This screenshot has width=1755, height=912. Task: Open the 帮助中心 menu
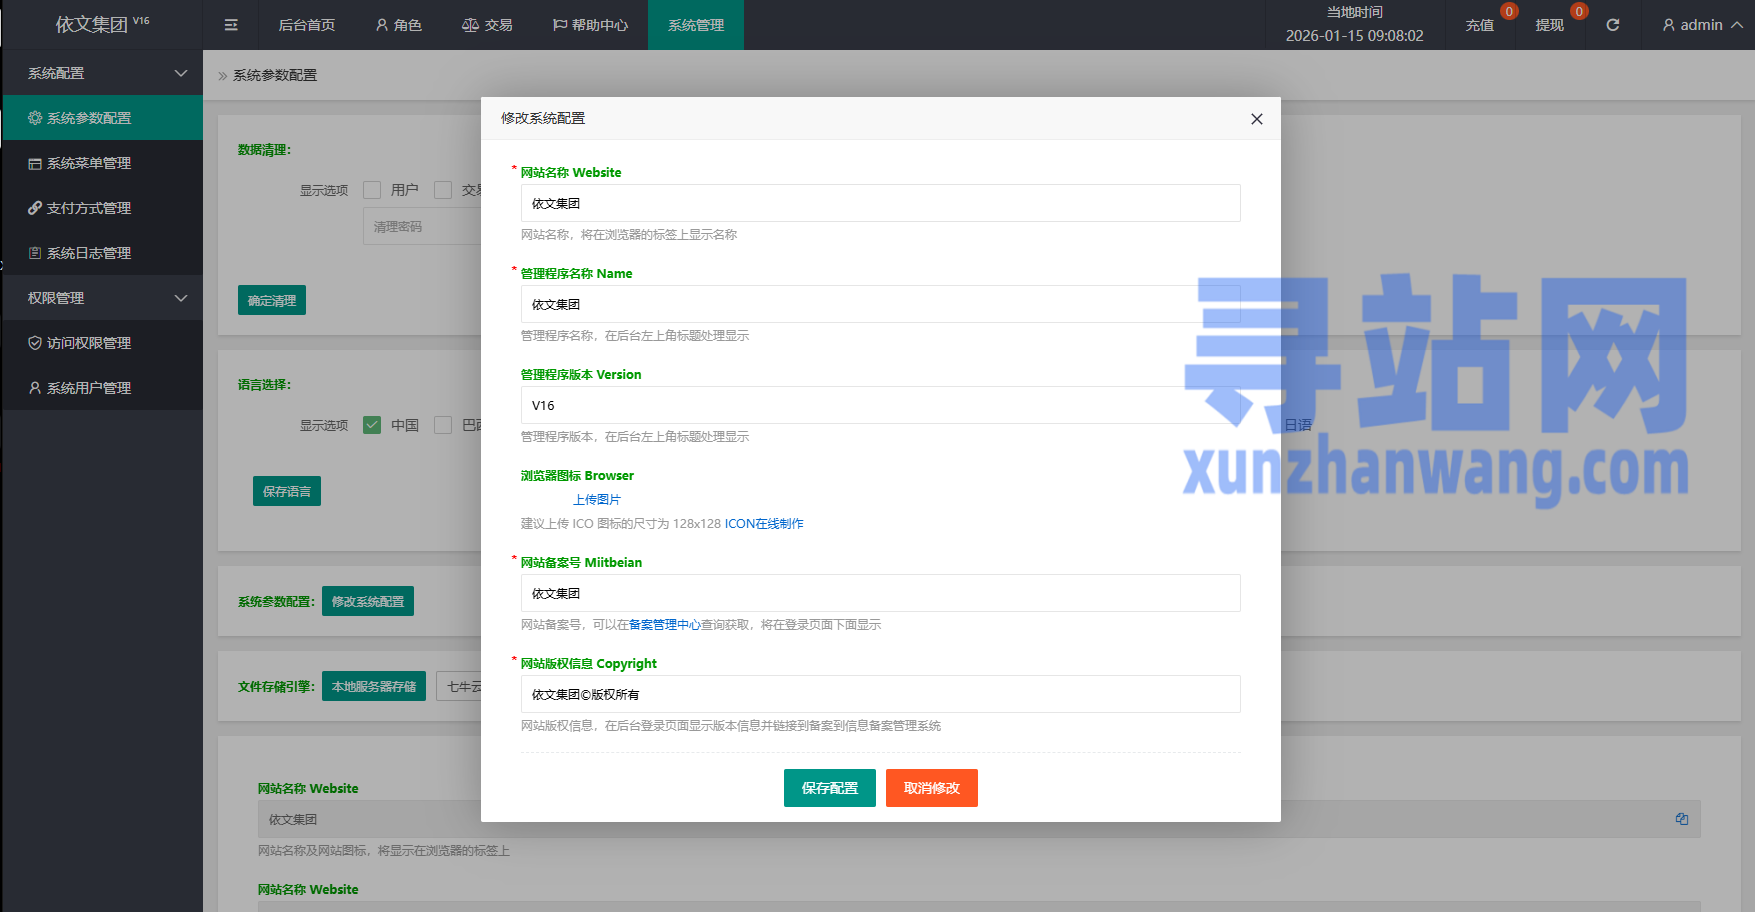(590, 25)
